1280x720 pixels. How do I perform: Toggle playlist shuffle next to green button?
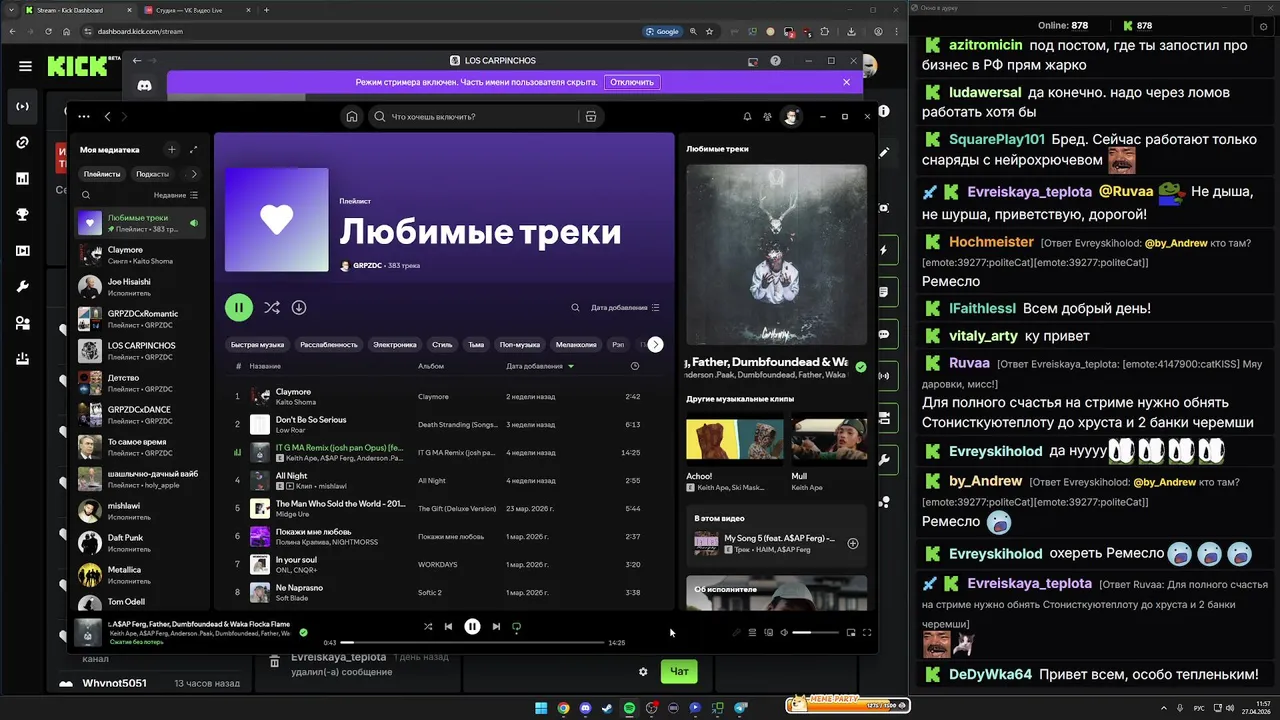point(272,307)
